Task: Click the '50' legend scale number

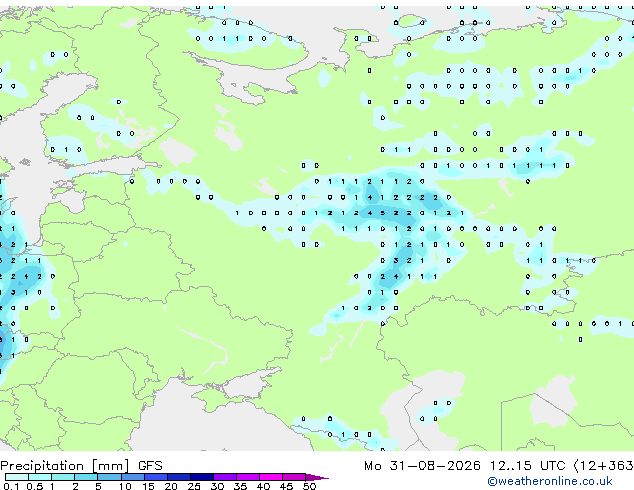Action: tap(309, 486)
